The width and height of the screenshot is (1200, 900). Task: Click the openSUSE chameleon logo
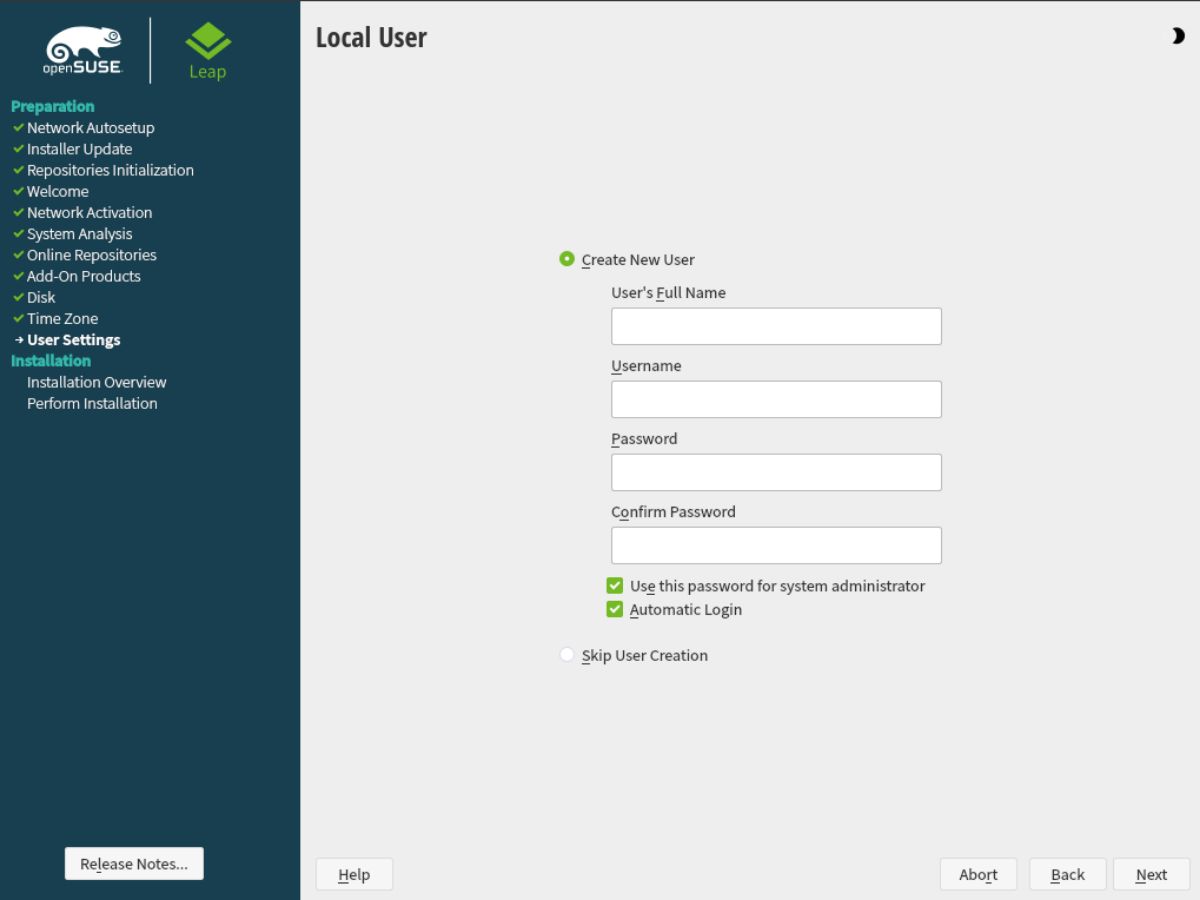85,45
